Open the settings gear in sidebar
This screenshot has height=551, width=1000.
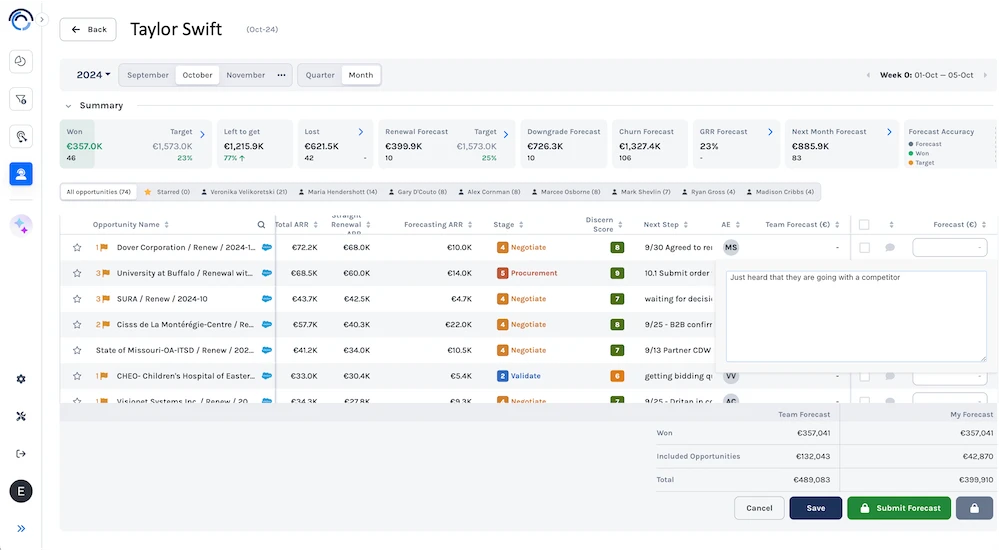(21, 379)
